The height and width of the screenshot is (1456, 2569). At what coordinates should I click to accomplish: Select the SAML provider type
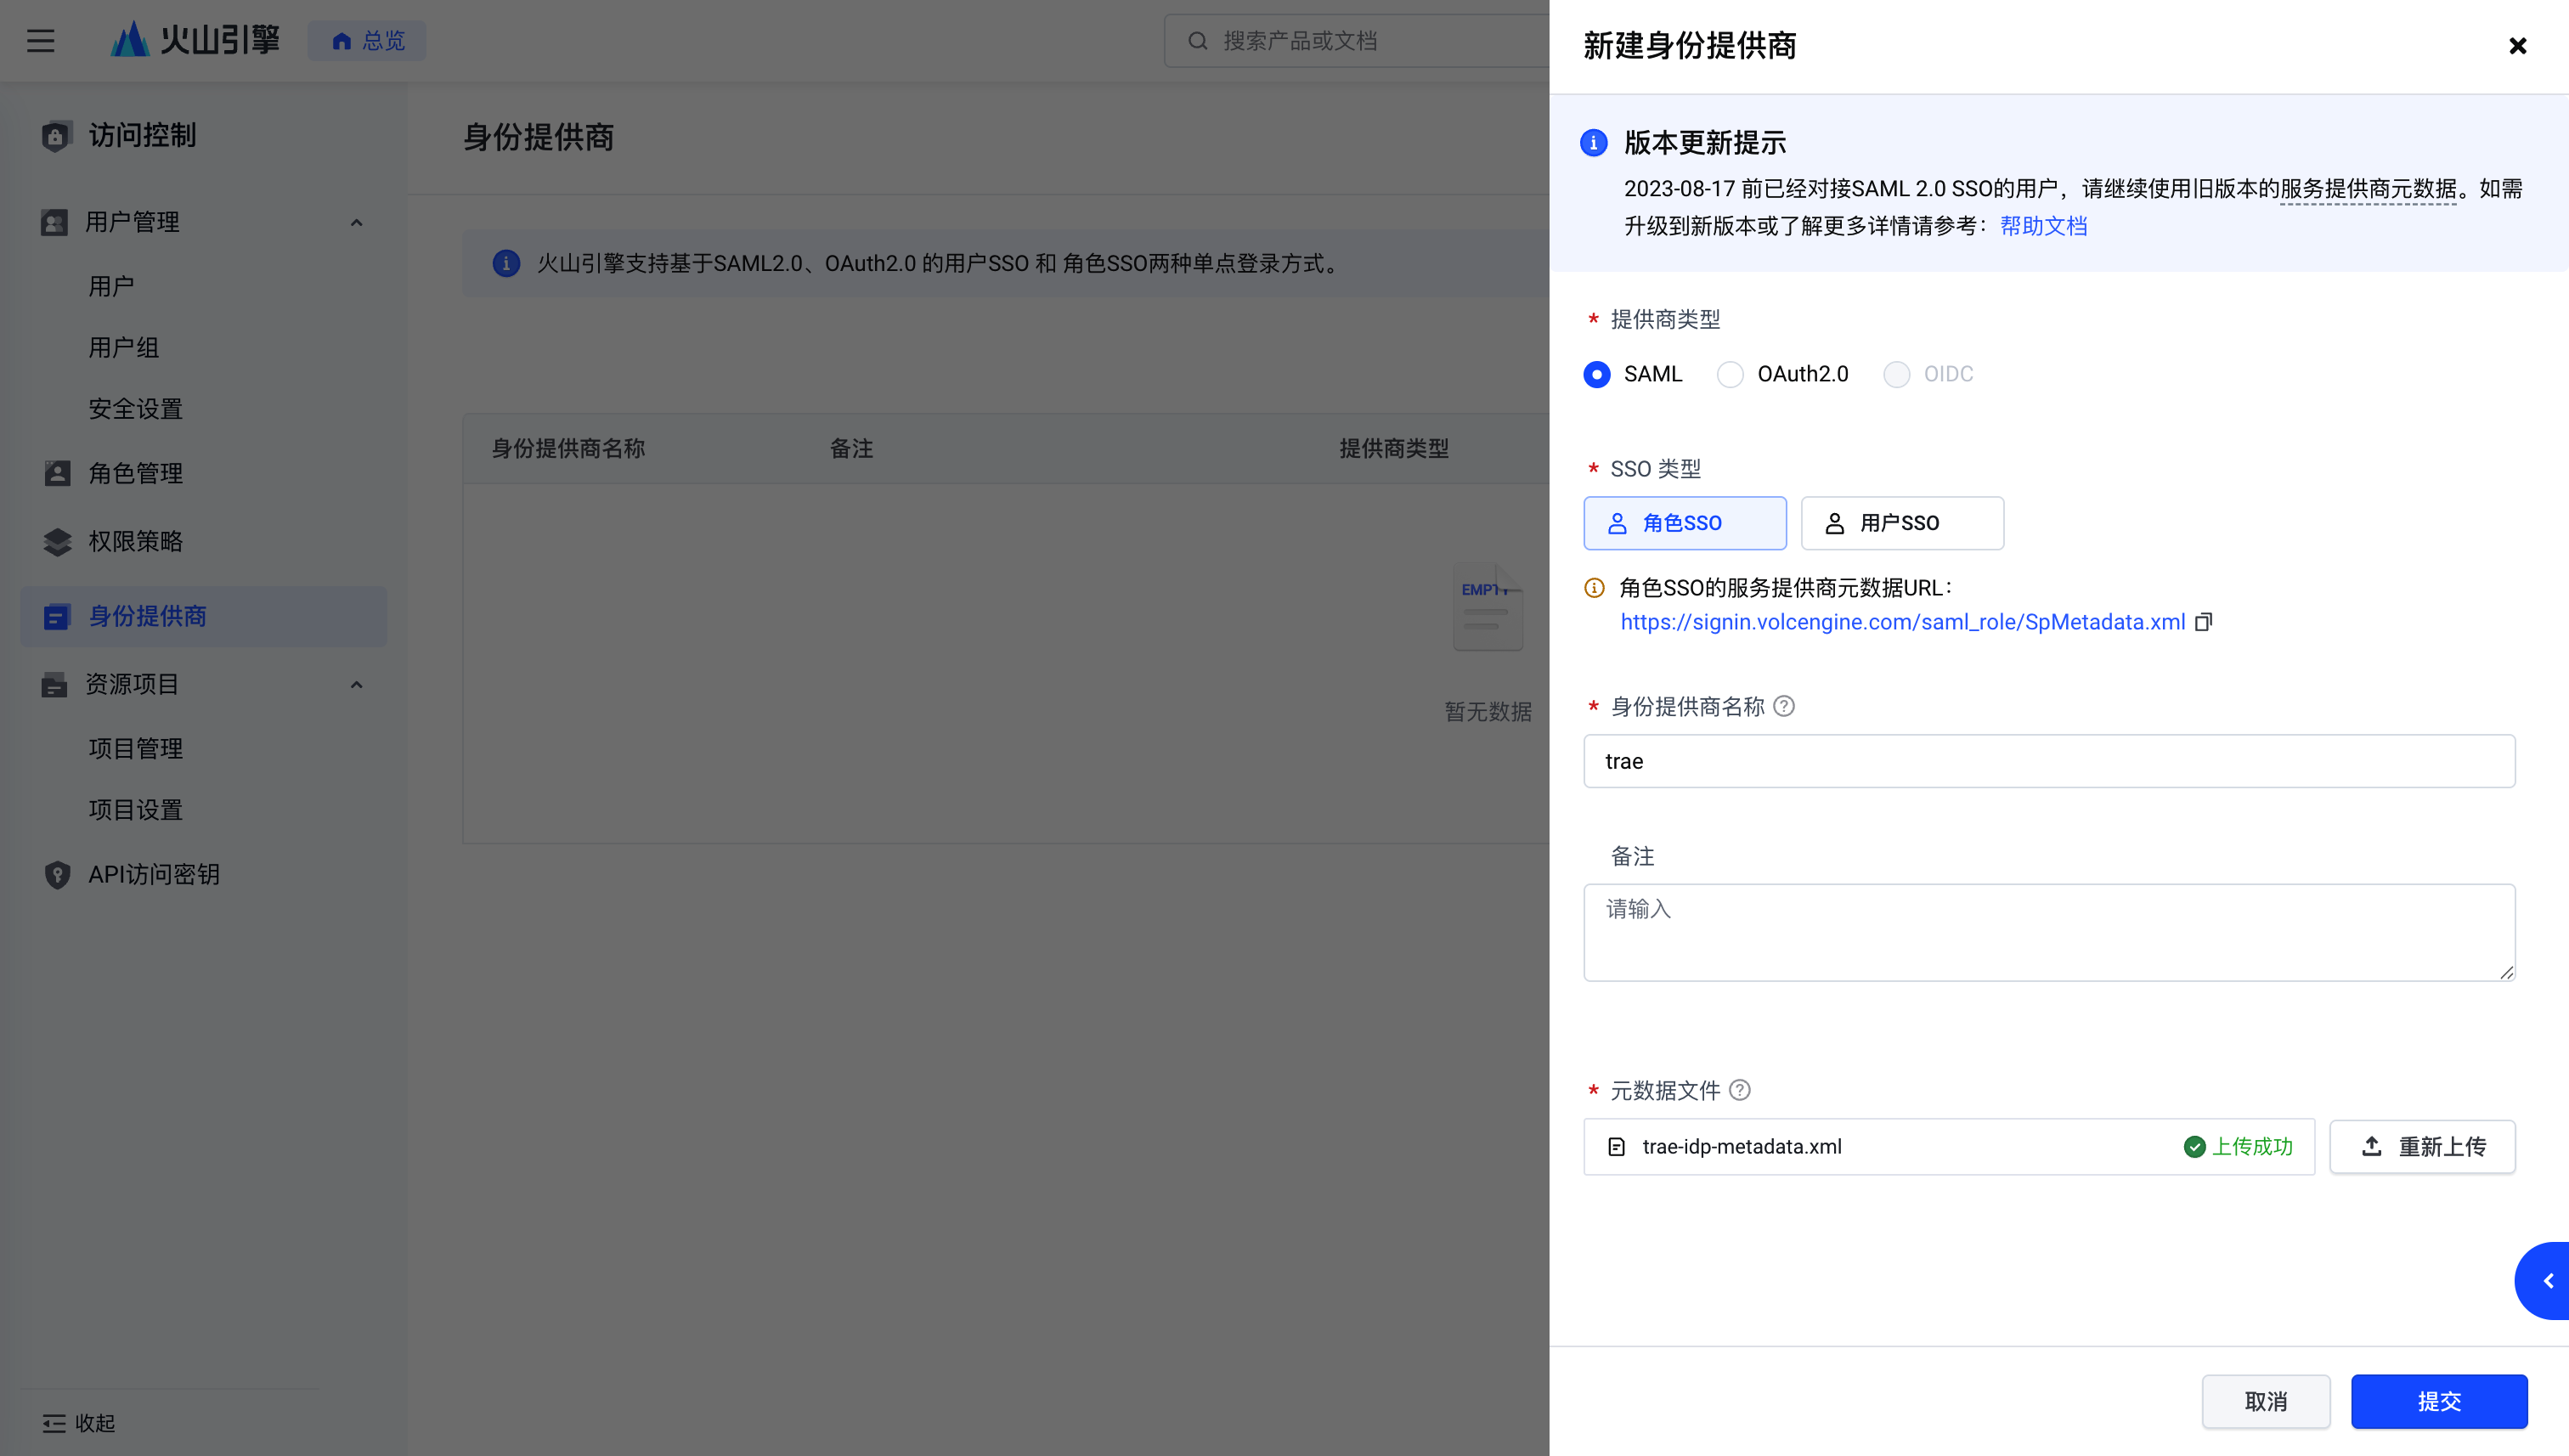[x=1597, y=375]
